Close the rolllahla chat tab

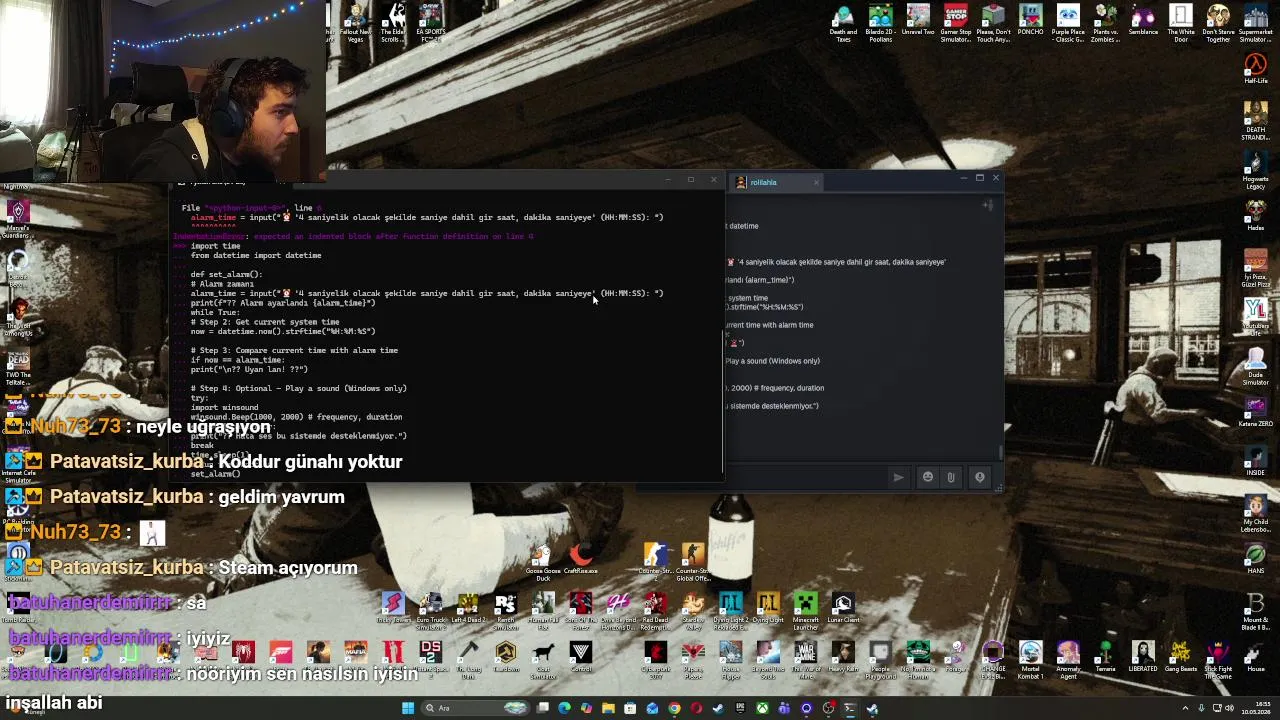816,182
